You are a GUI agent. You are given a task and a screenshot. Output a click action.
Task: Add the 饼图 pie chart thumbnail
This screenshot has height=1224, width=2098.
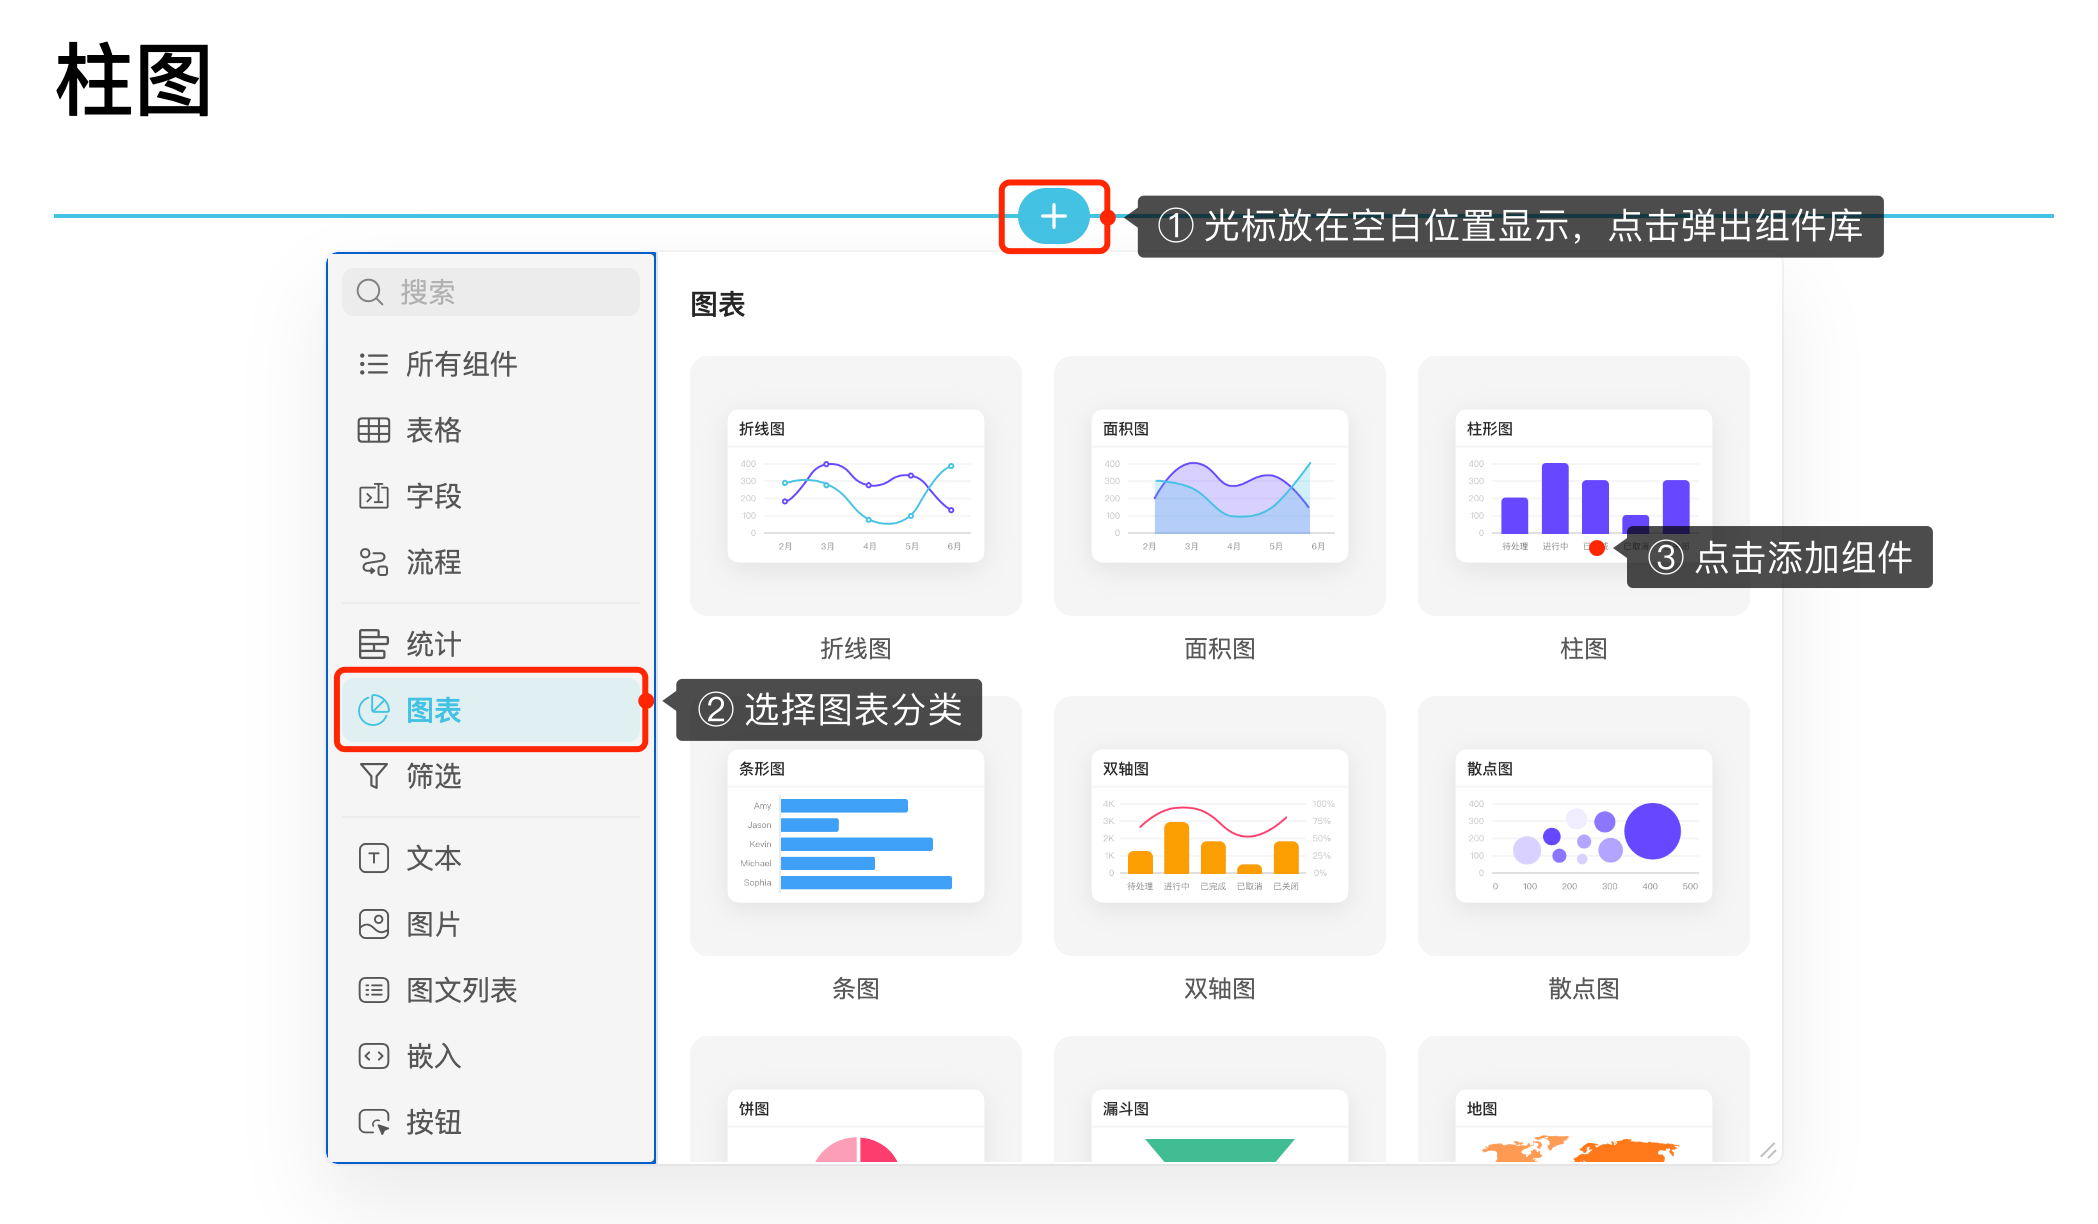[856, 1100]
